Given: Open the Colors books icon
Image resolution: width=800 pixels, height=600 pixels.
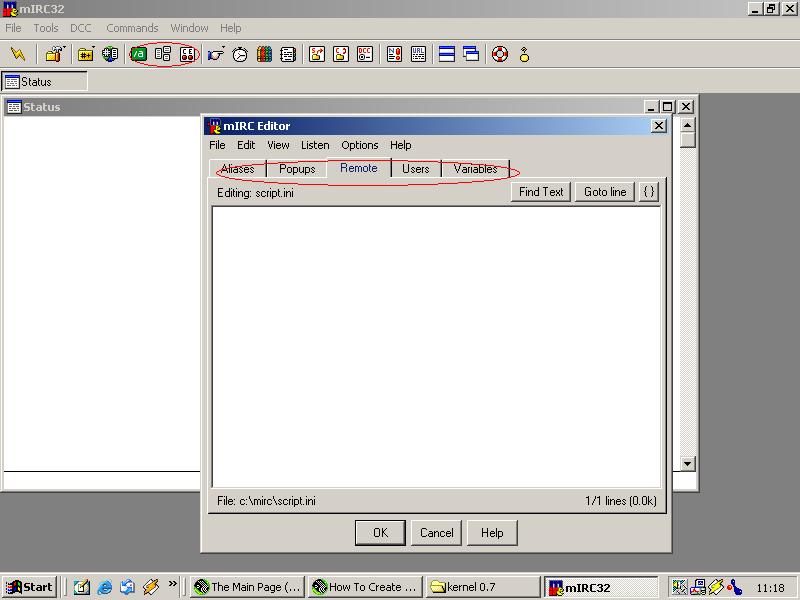Looking at the screenshot, I should (x=264, y=54).
